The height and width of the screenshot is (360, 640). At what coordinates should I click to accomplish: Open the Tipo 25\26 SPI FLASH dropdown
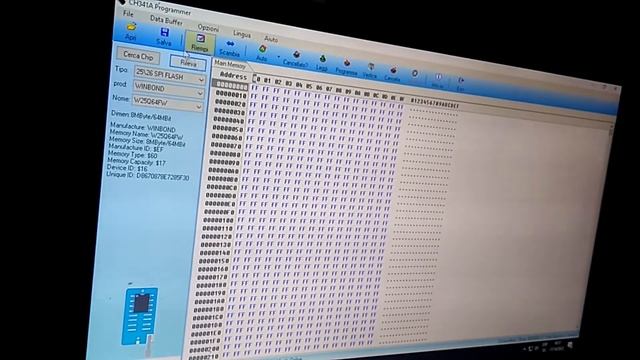(x=169, y=76)
